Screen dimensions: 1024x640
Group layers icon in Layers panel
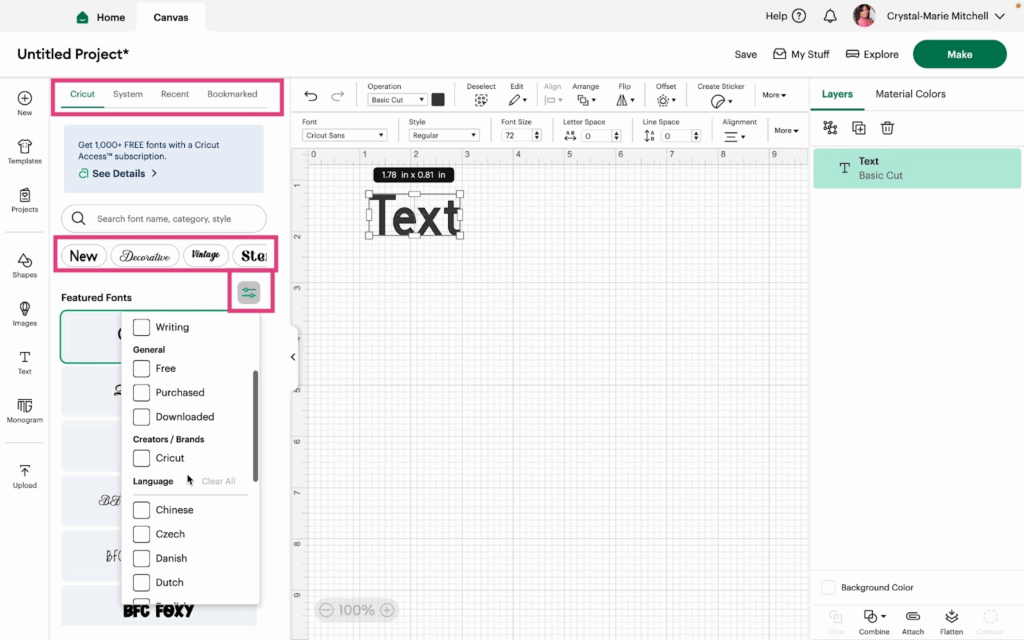(830, 128)
